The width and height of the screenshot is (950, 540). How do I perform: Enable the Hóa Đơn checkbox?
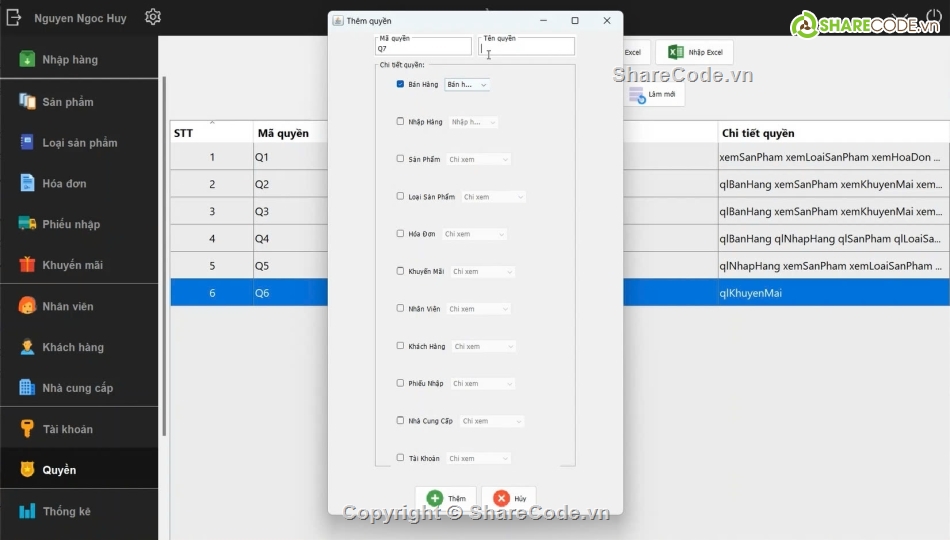[x=400, y=233]
